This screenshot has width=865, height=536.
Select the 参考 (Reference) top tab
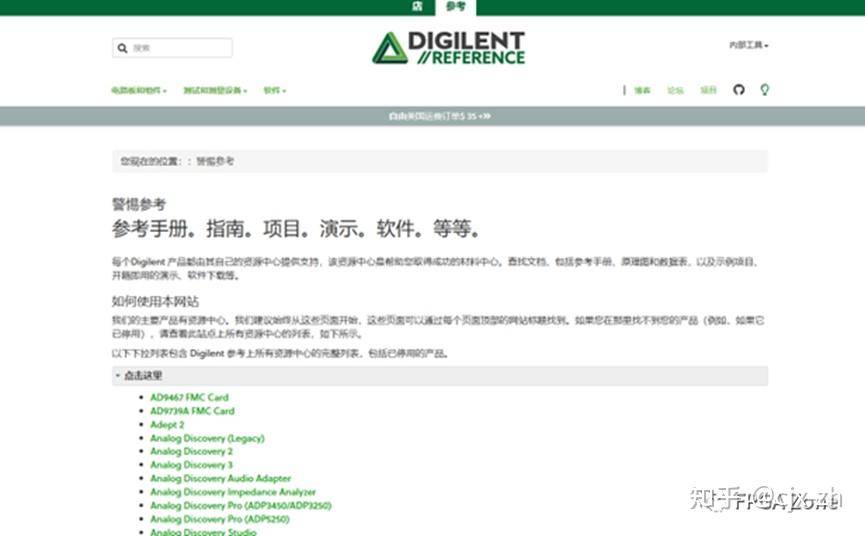coord(456,7)
